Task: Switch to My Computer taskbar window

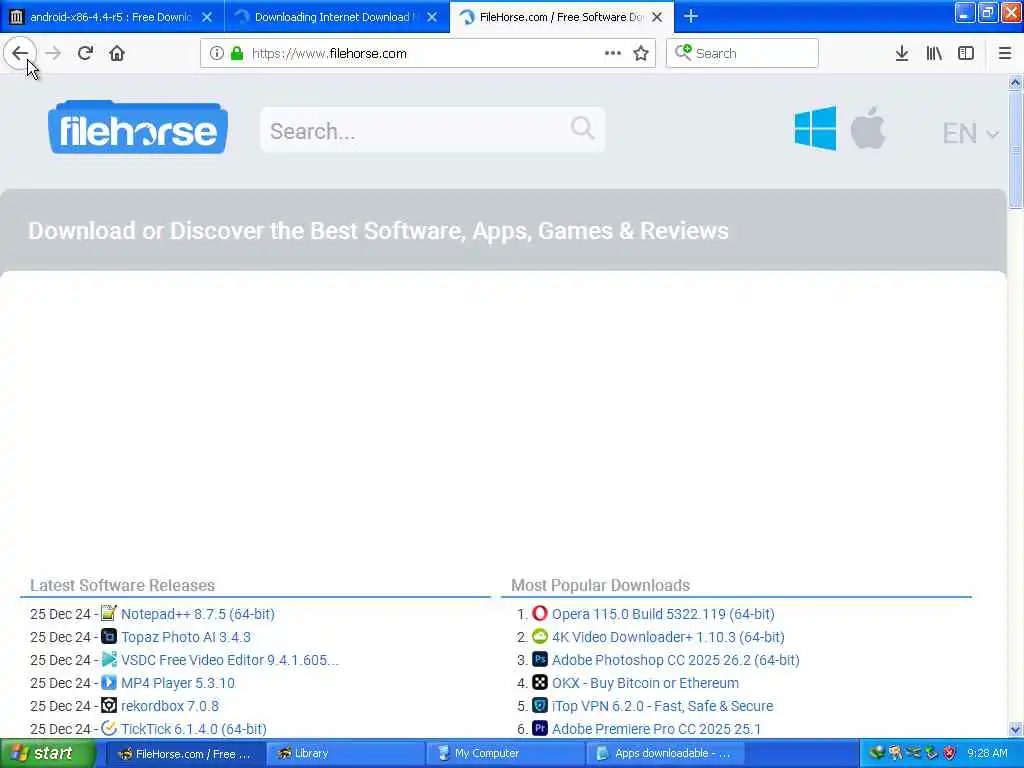Action: tap(505, 754)
